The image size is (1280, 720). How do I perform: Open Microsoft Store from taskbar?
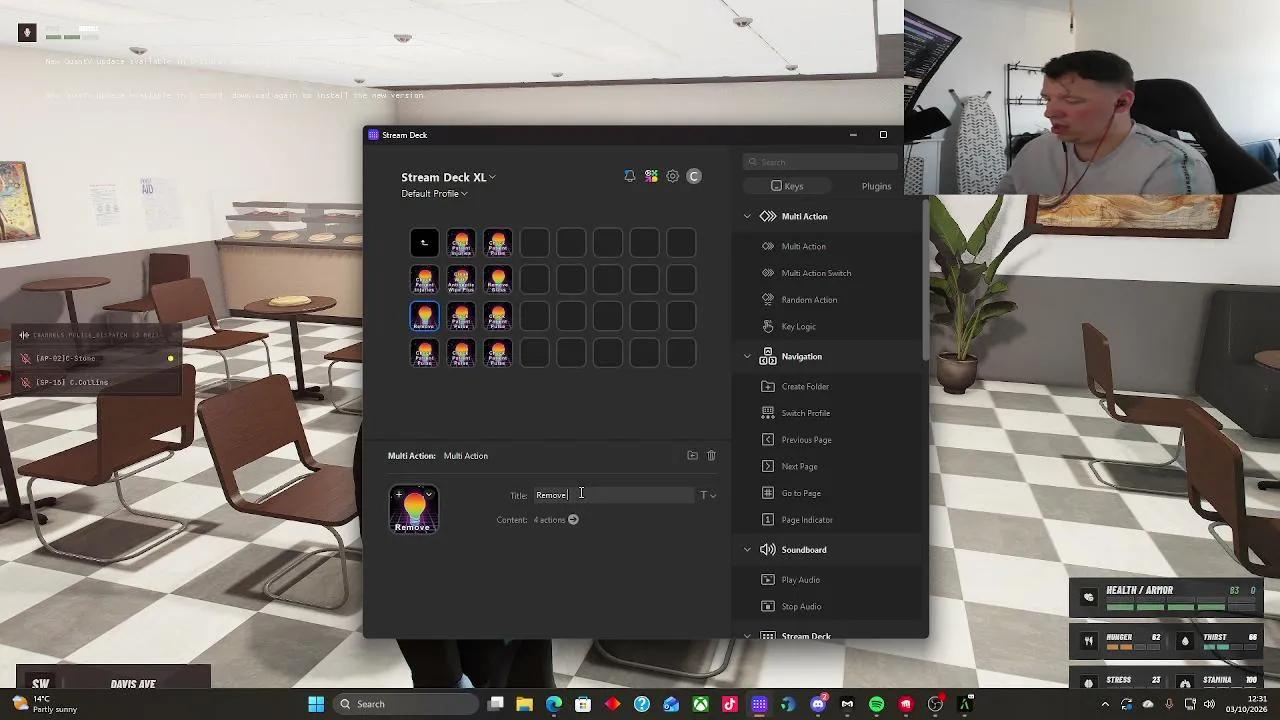[x=583, y=704]
